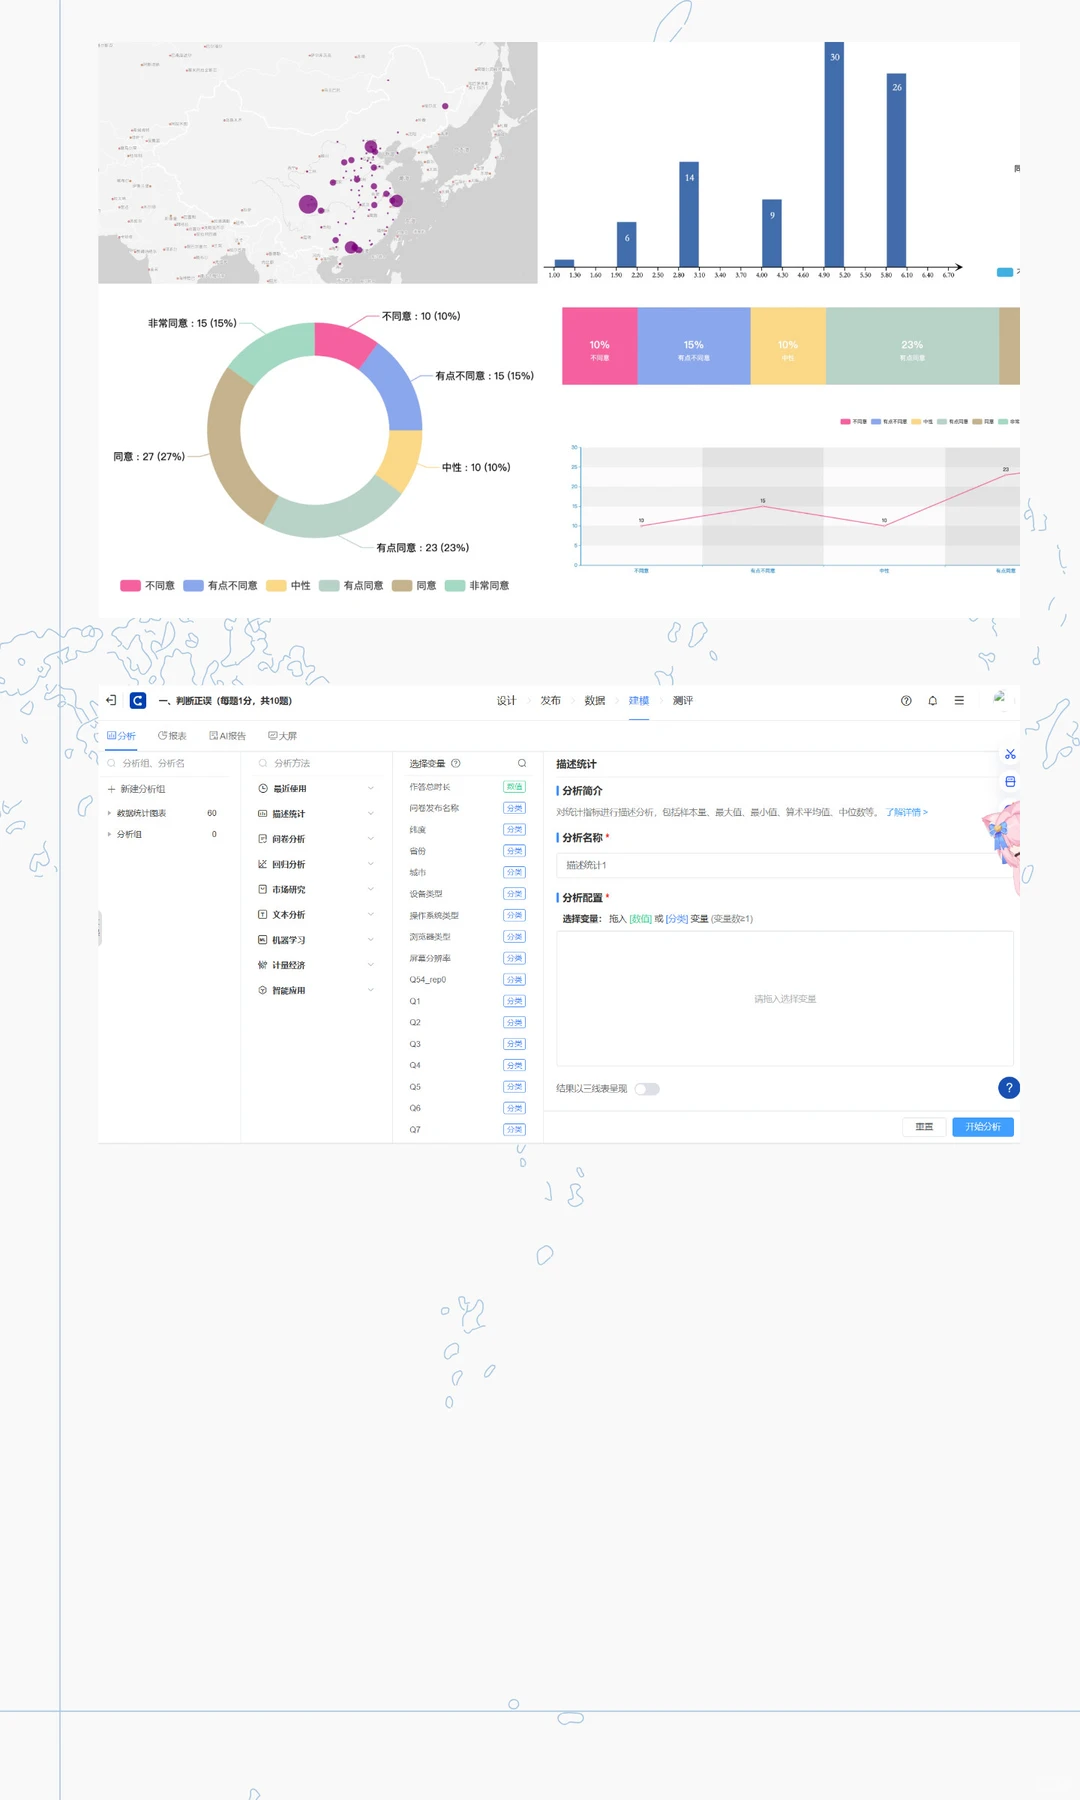Expand the 描述统计 method group
Viewport: 1080px width, 1800px height.
(371, 814)
